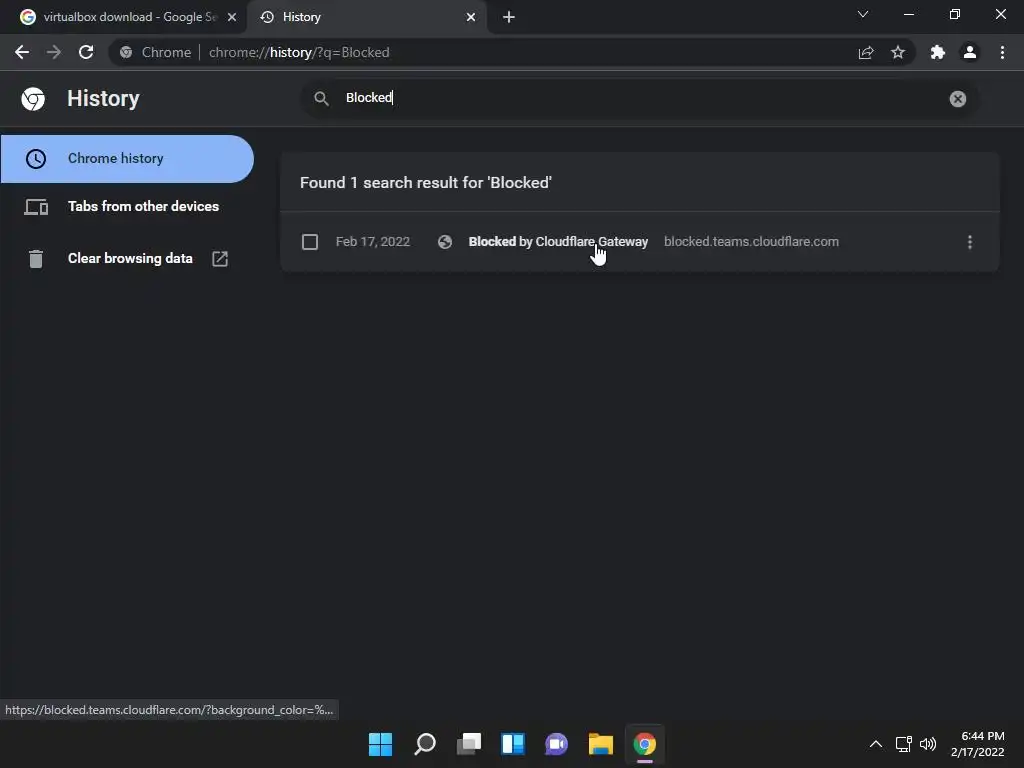1024x768 pixels.
Task: Open the Chrome profile avatar
Action: coord(970,52)
